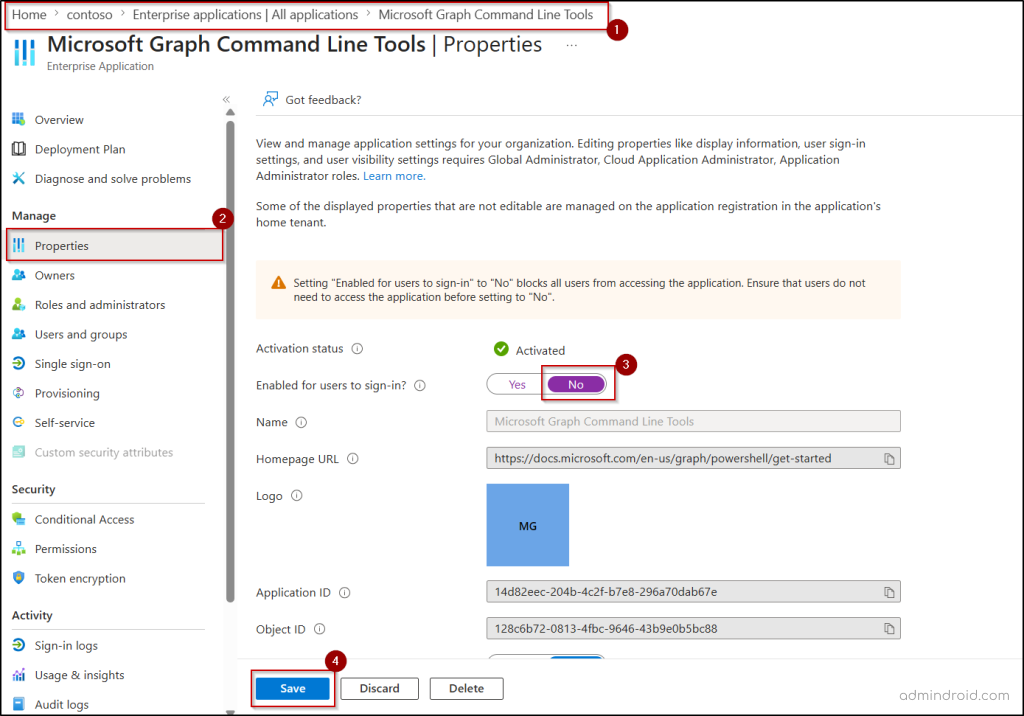Click the Diagnose and solve problems wrench icon
Screen dimensions: 1024x716
click(x=18, y=178)
